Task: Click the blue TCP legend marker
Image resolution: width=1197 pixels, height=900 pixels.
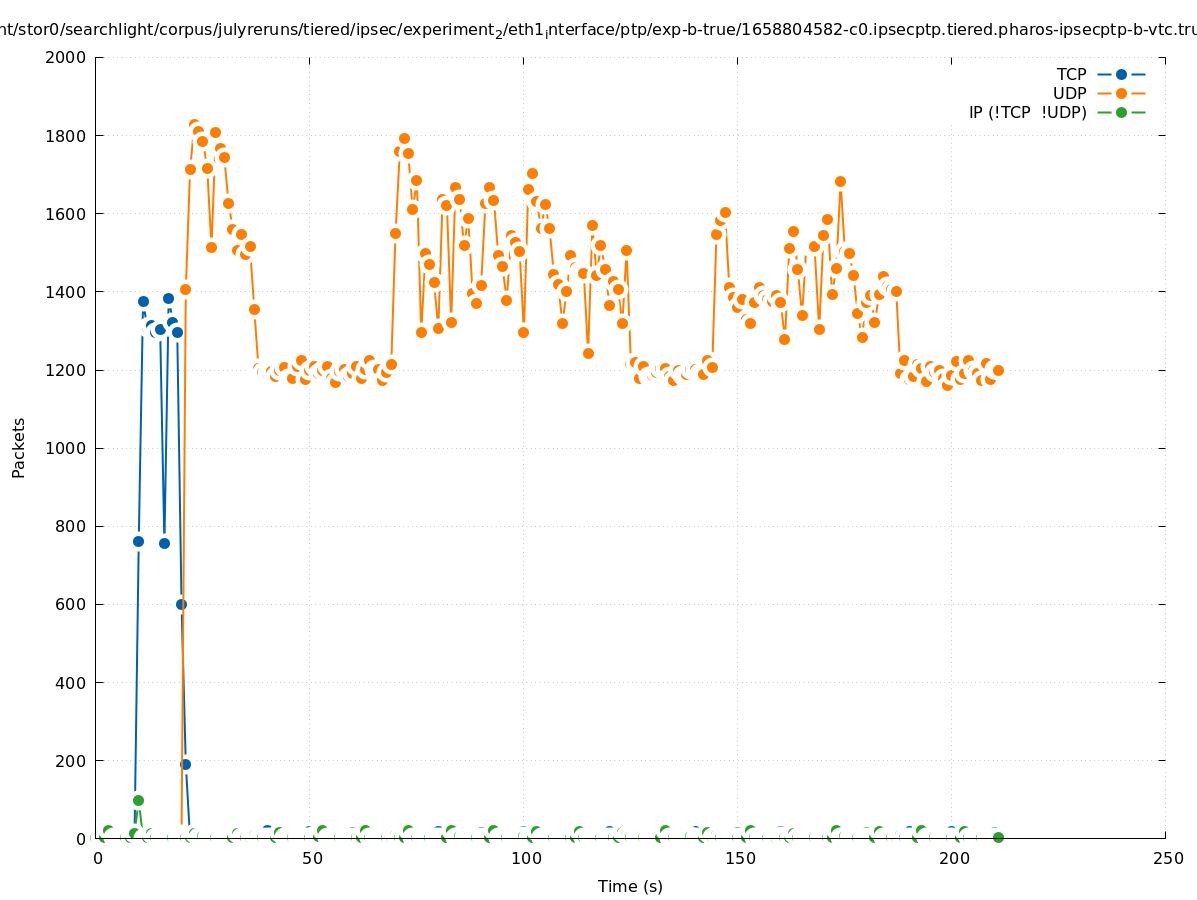Action: pyautogui.click(x=1121, y=74)
